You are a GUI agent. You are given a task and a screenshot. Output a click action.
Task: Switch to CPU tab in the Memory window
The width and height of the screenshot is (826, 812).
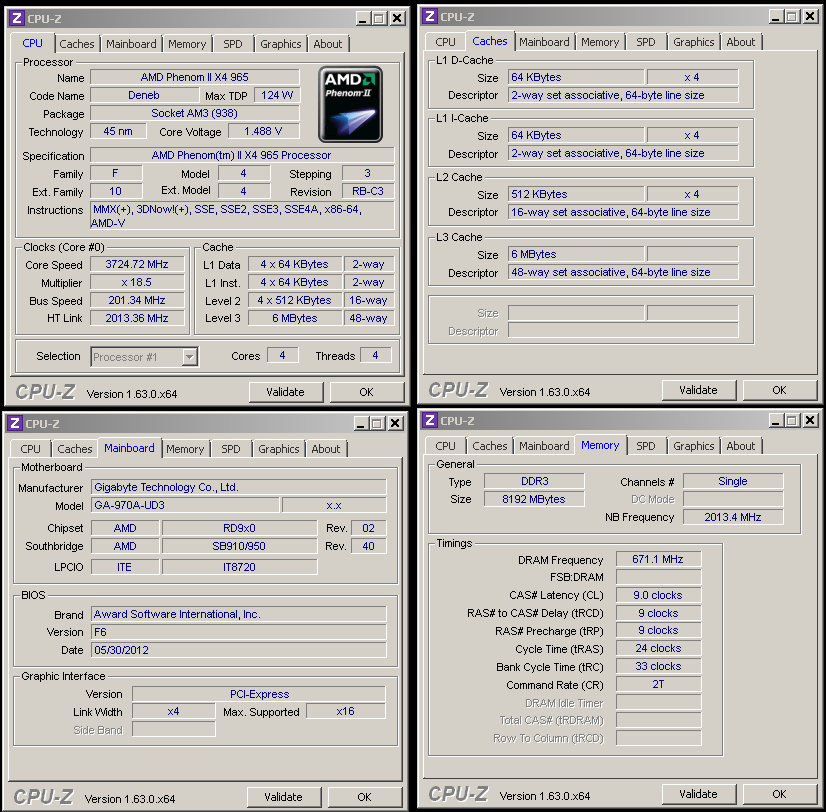tap(445, 446)
